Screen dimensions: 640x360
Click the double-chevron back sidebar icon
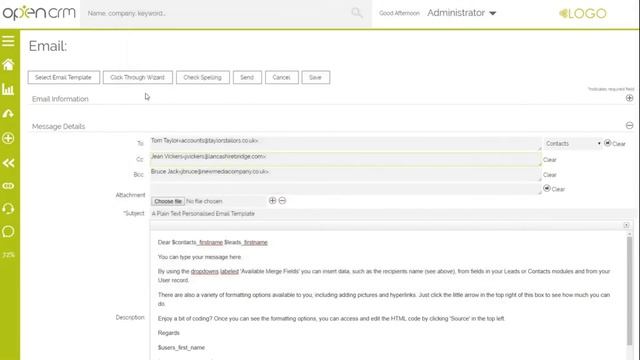point(8,163)
